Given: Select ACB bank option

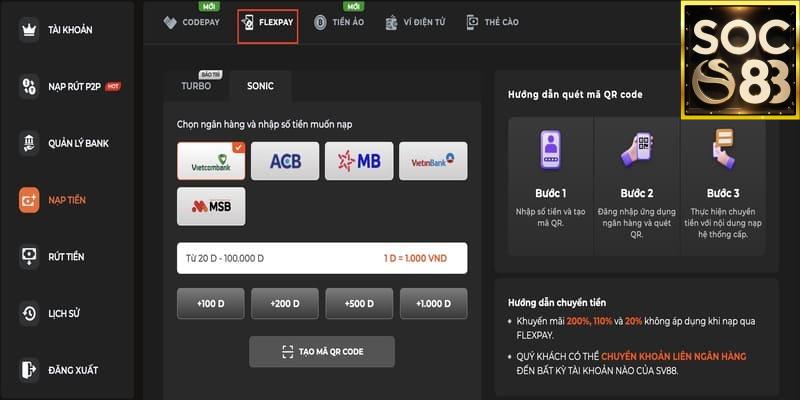Looking at the screenshot, I should [285, 161].
